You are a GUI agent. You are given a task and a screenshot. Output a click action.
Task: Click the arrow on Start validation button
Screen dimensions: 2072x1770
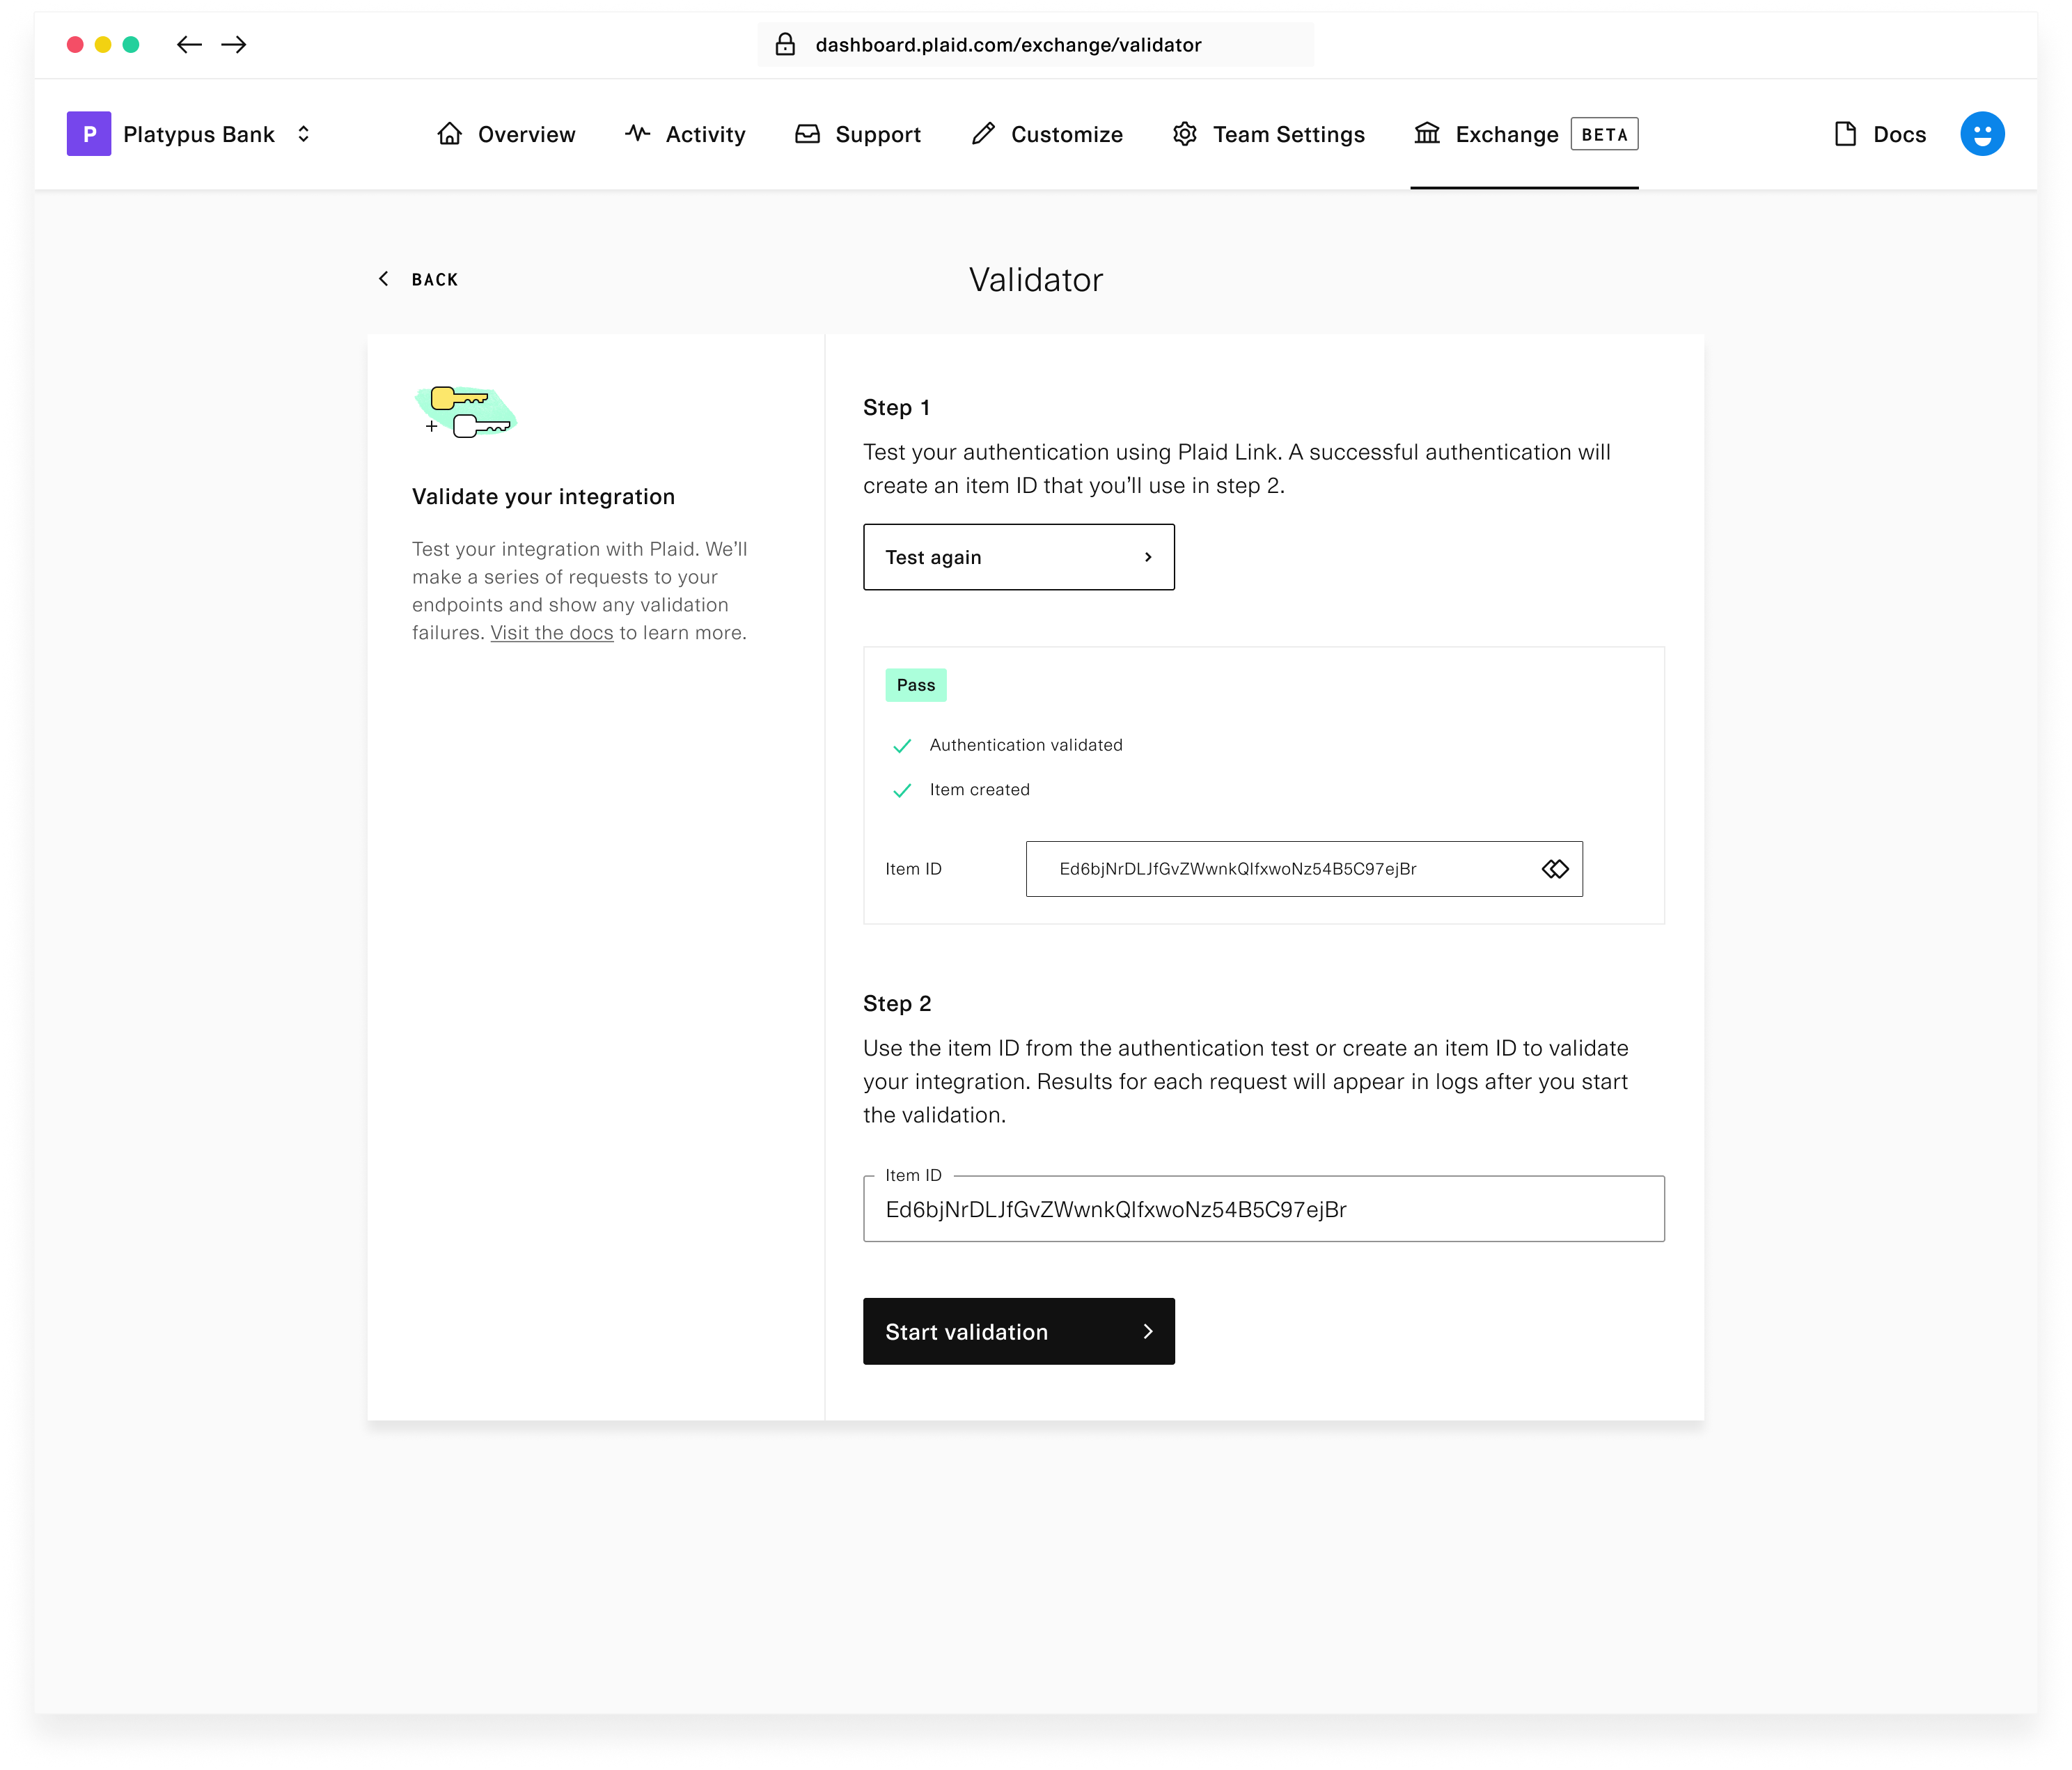click(x=1148, y=1331)
